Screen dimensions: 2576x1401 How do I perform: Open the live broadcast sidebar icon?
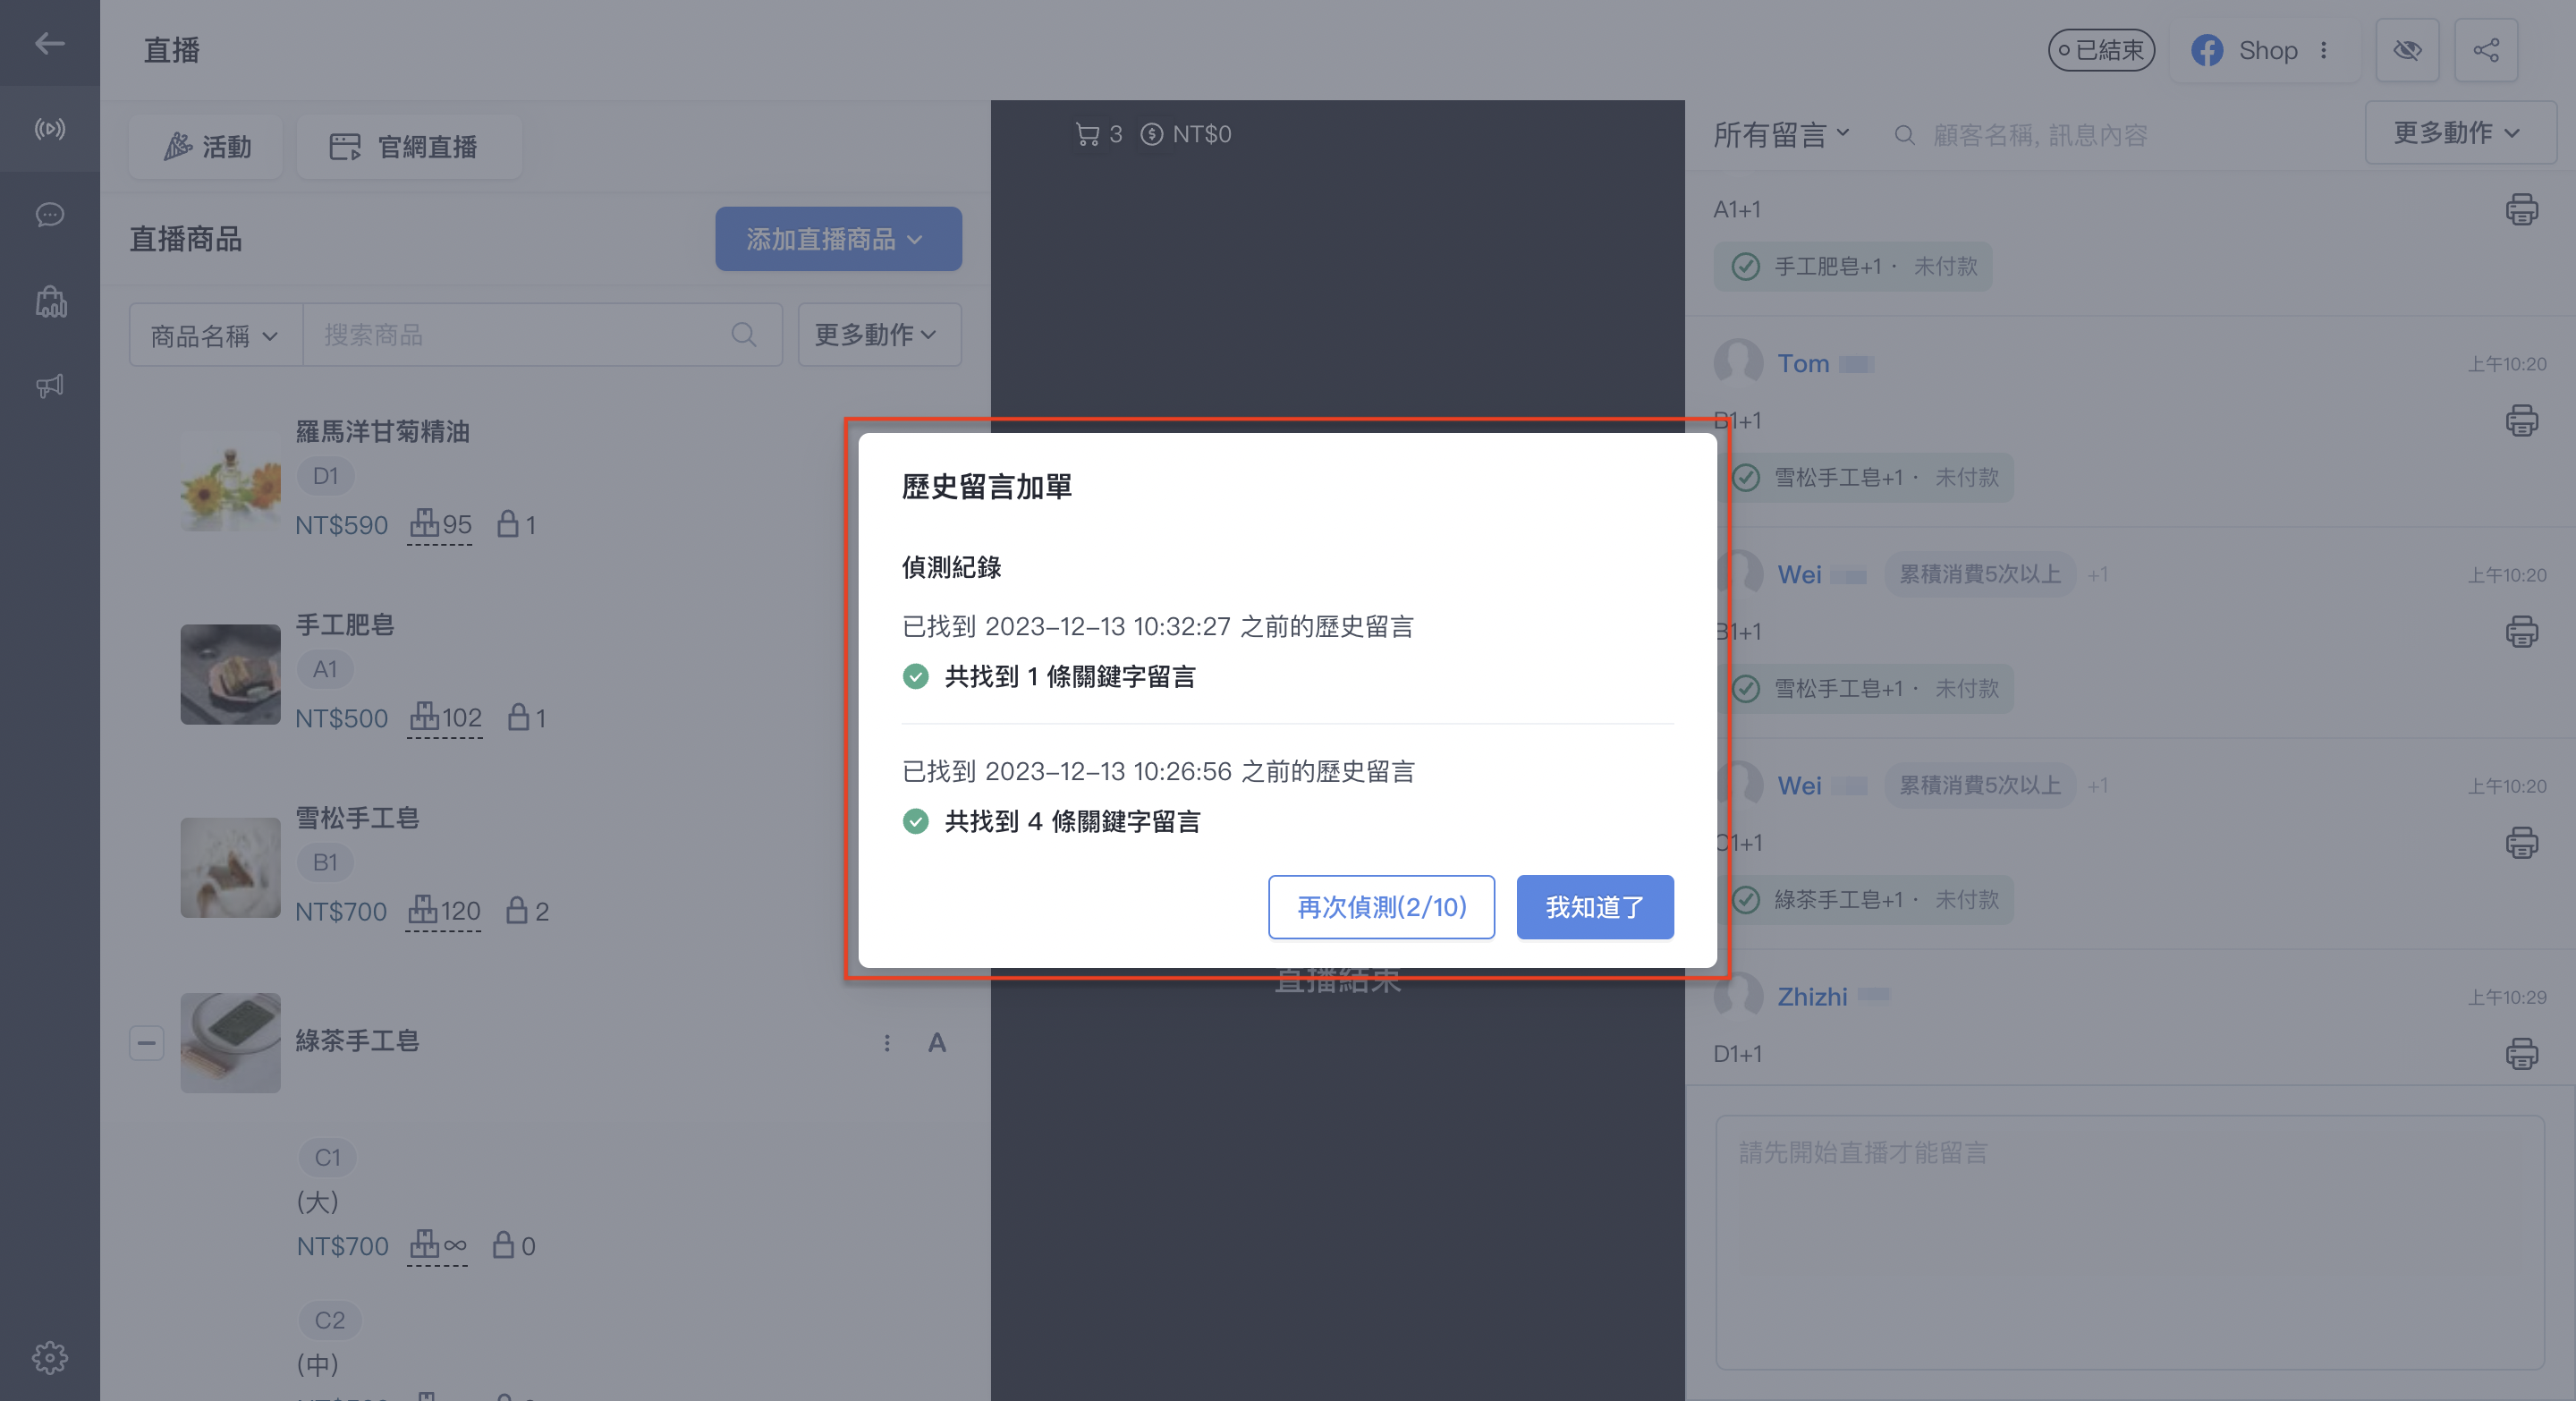tap(49, 129)
